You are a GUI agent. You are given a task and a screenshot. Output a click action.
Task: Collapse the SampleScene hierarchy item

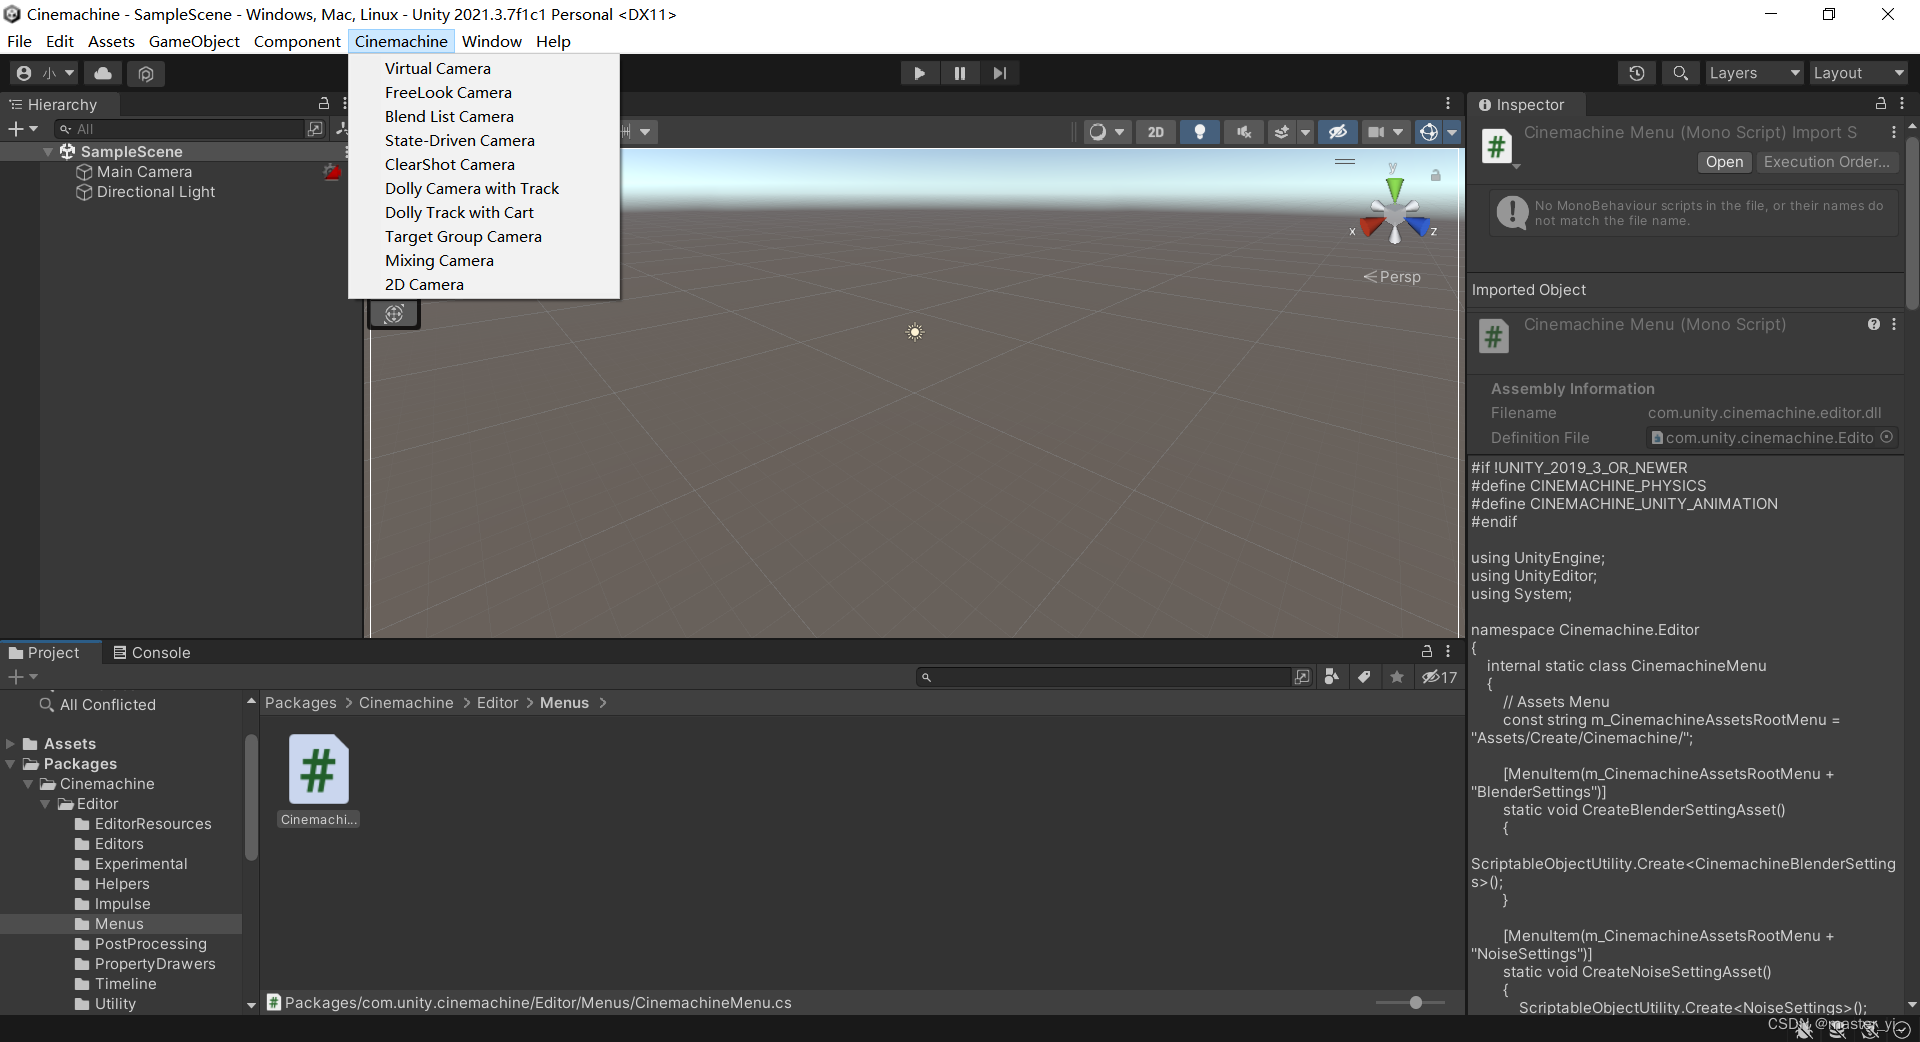point(47,151)
